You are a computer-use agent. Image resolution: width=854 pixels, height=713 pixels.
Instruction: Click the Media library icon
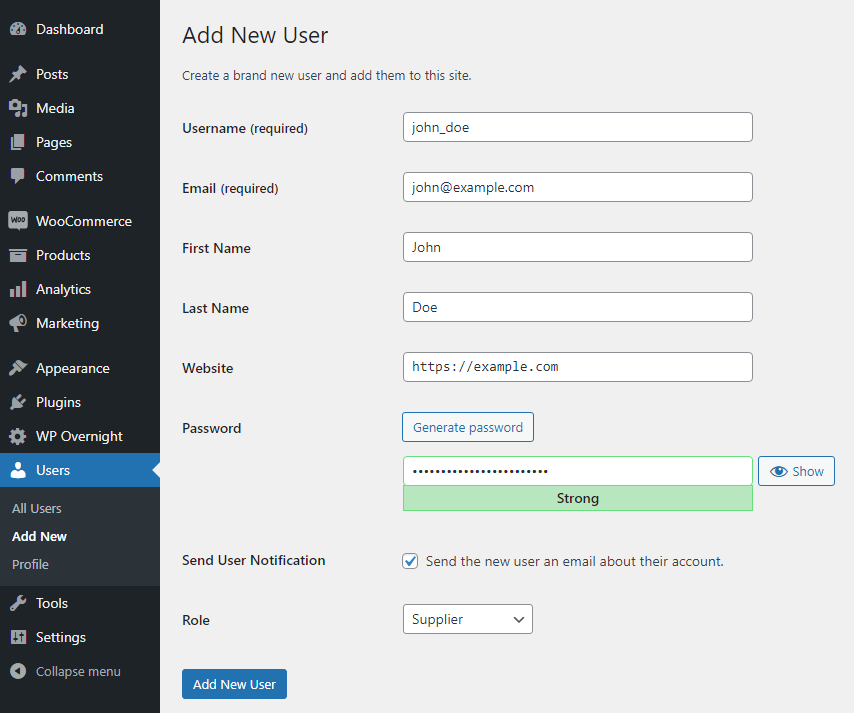click(x=18, y=108)
